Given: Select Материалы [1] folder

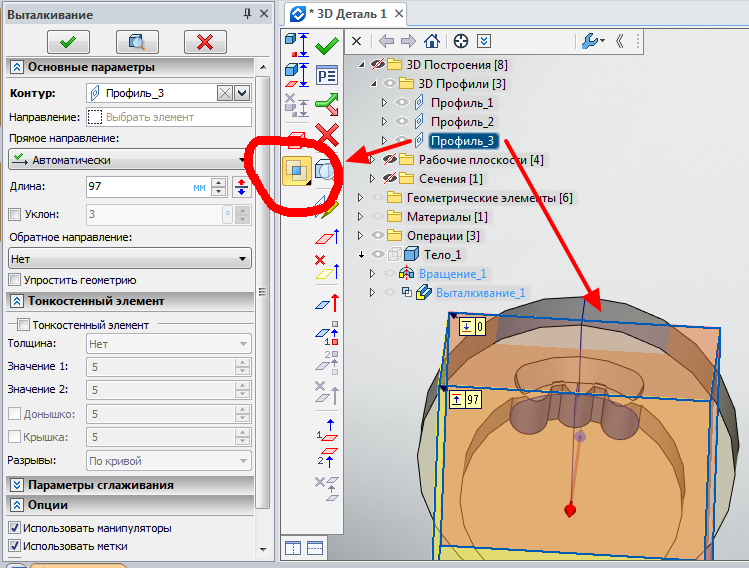Looking at the screenshot, I should 447,216.
